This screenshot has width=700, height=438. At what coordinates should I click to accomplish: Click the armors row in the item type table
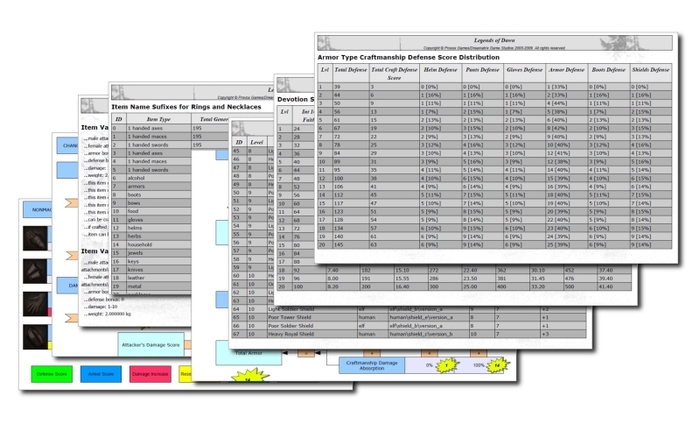click(x=152, y=186)
